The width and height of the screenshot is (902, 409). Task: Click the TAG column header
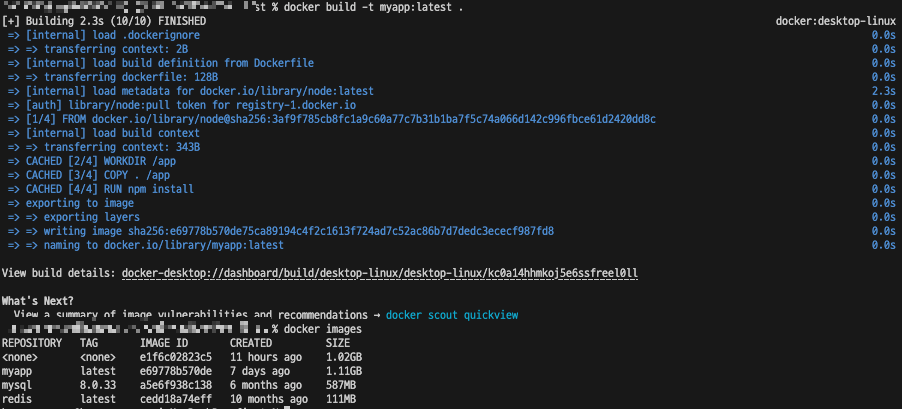(89, 343)
